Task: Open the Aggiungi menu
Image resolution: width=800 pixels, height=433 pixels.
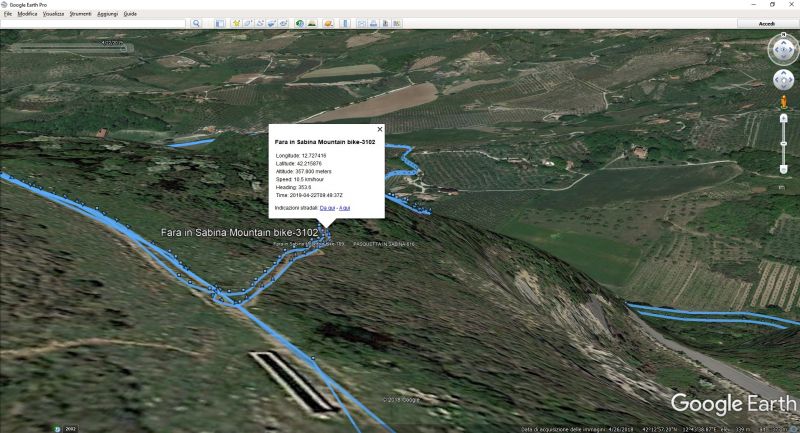Action: (107, 14)
